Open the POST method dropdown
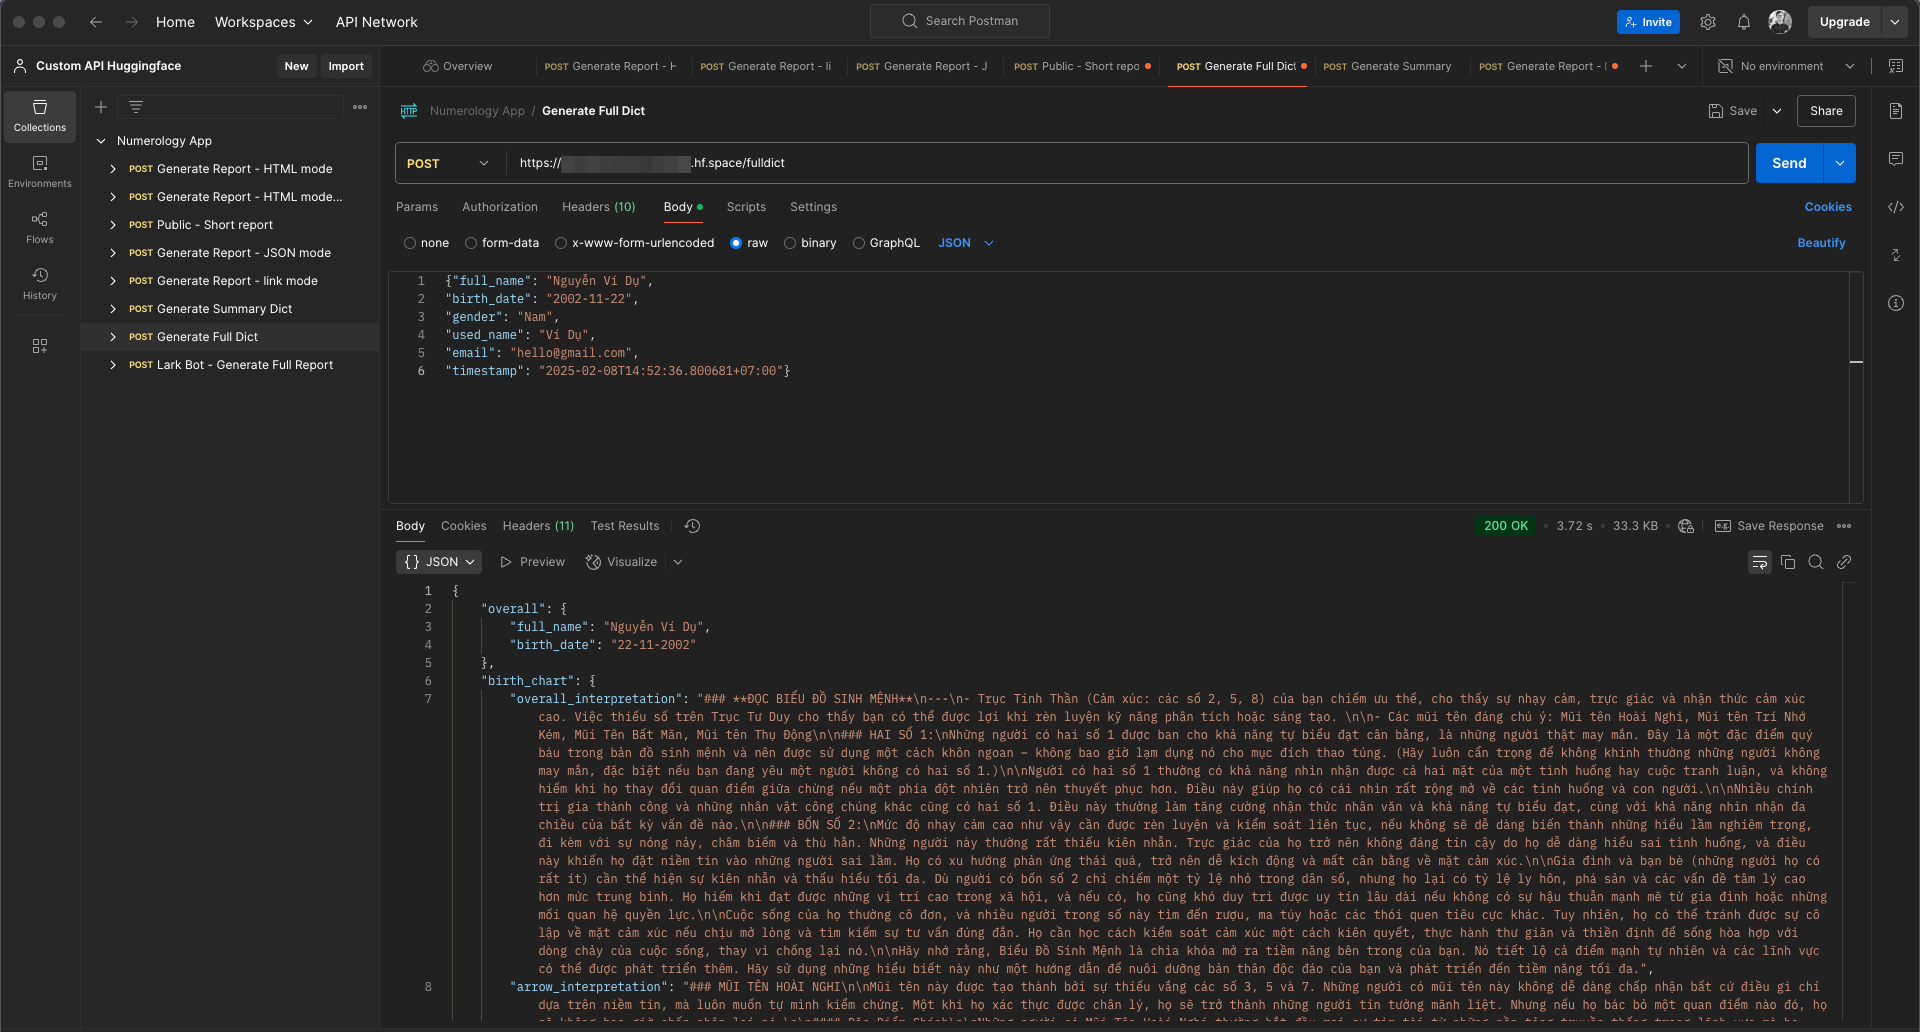Screen dimensions: 1920x1032 449,163
